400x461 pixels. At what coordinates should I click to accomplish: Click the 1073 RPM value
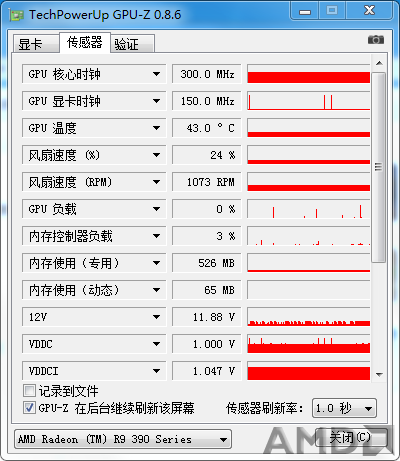tap(207, 182)
